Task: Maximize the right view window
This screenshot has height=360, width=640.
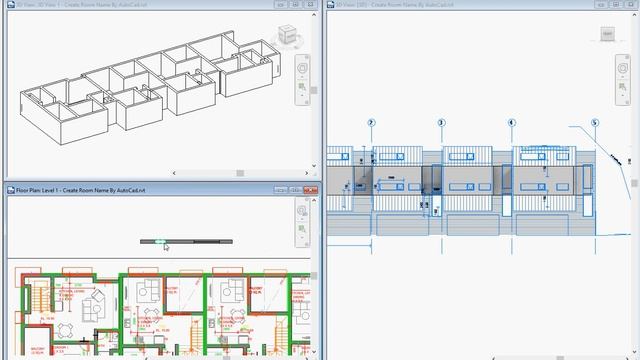Action: 616,4
